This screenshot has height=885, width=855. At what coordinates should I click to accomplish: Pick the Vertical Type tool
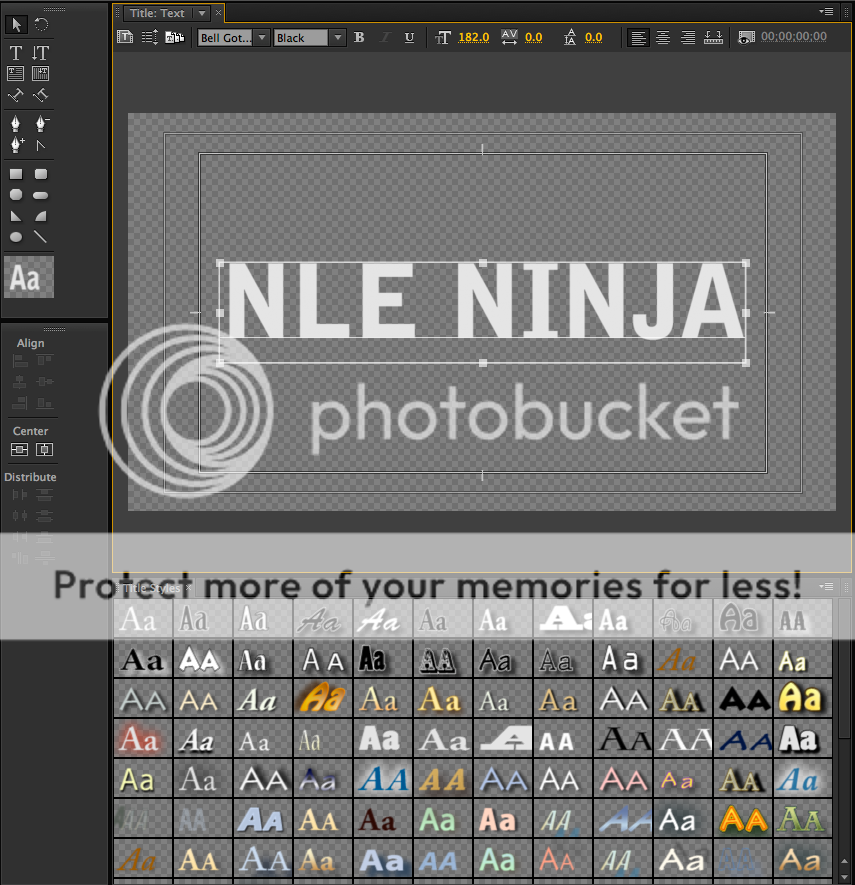[x=41, y=52]
